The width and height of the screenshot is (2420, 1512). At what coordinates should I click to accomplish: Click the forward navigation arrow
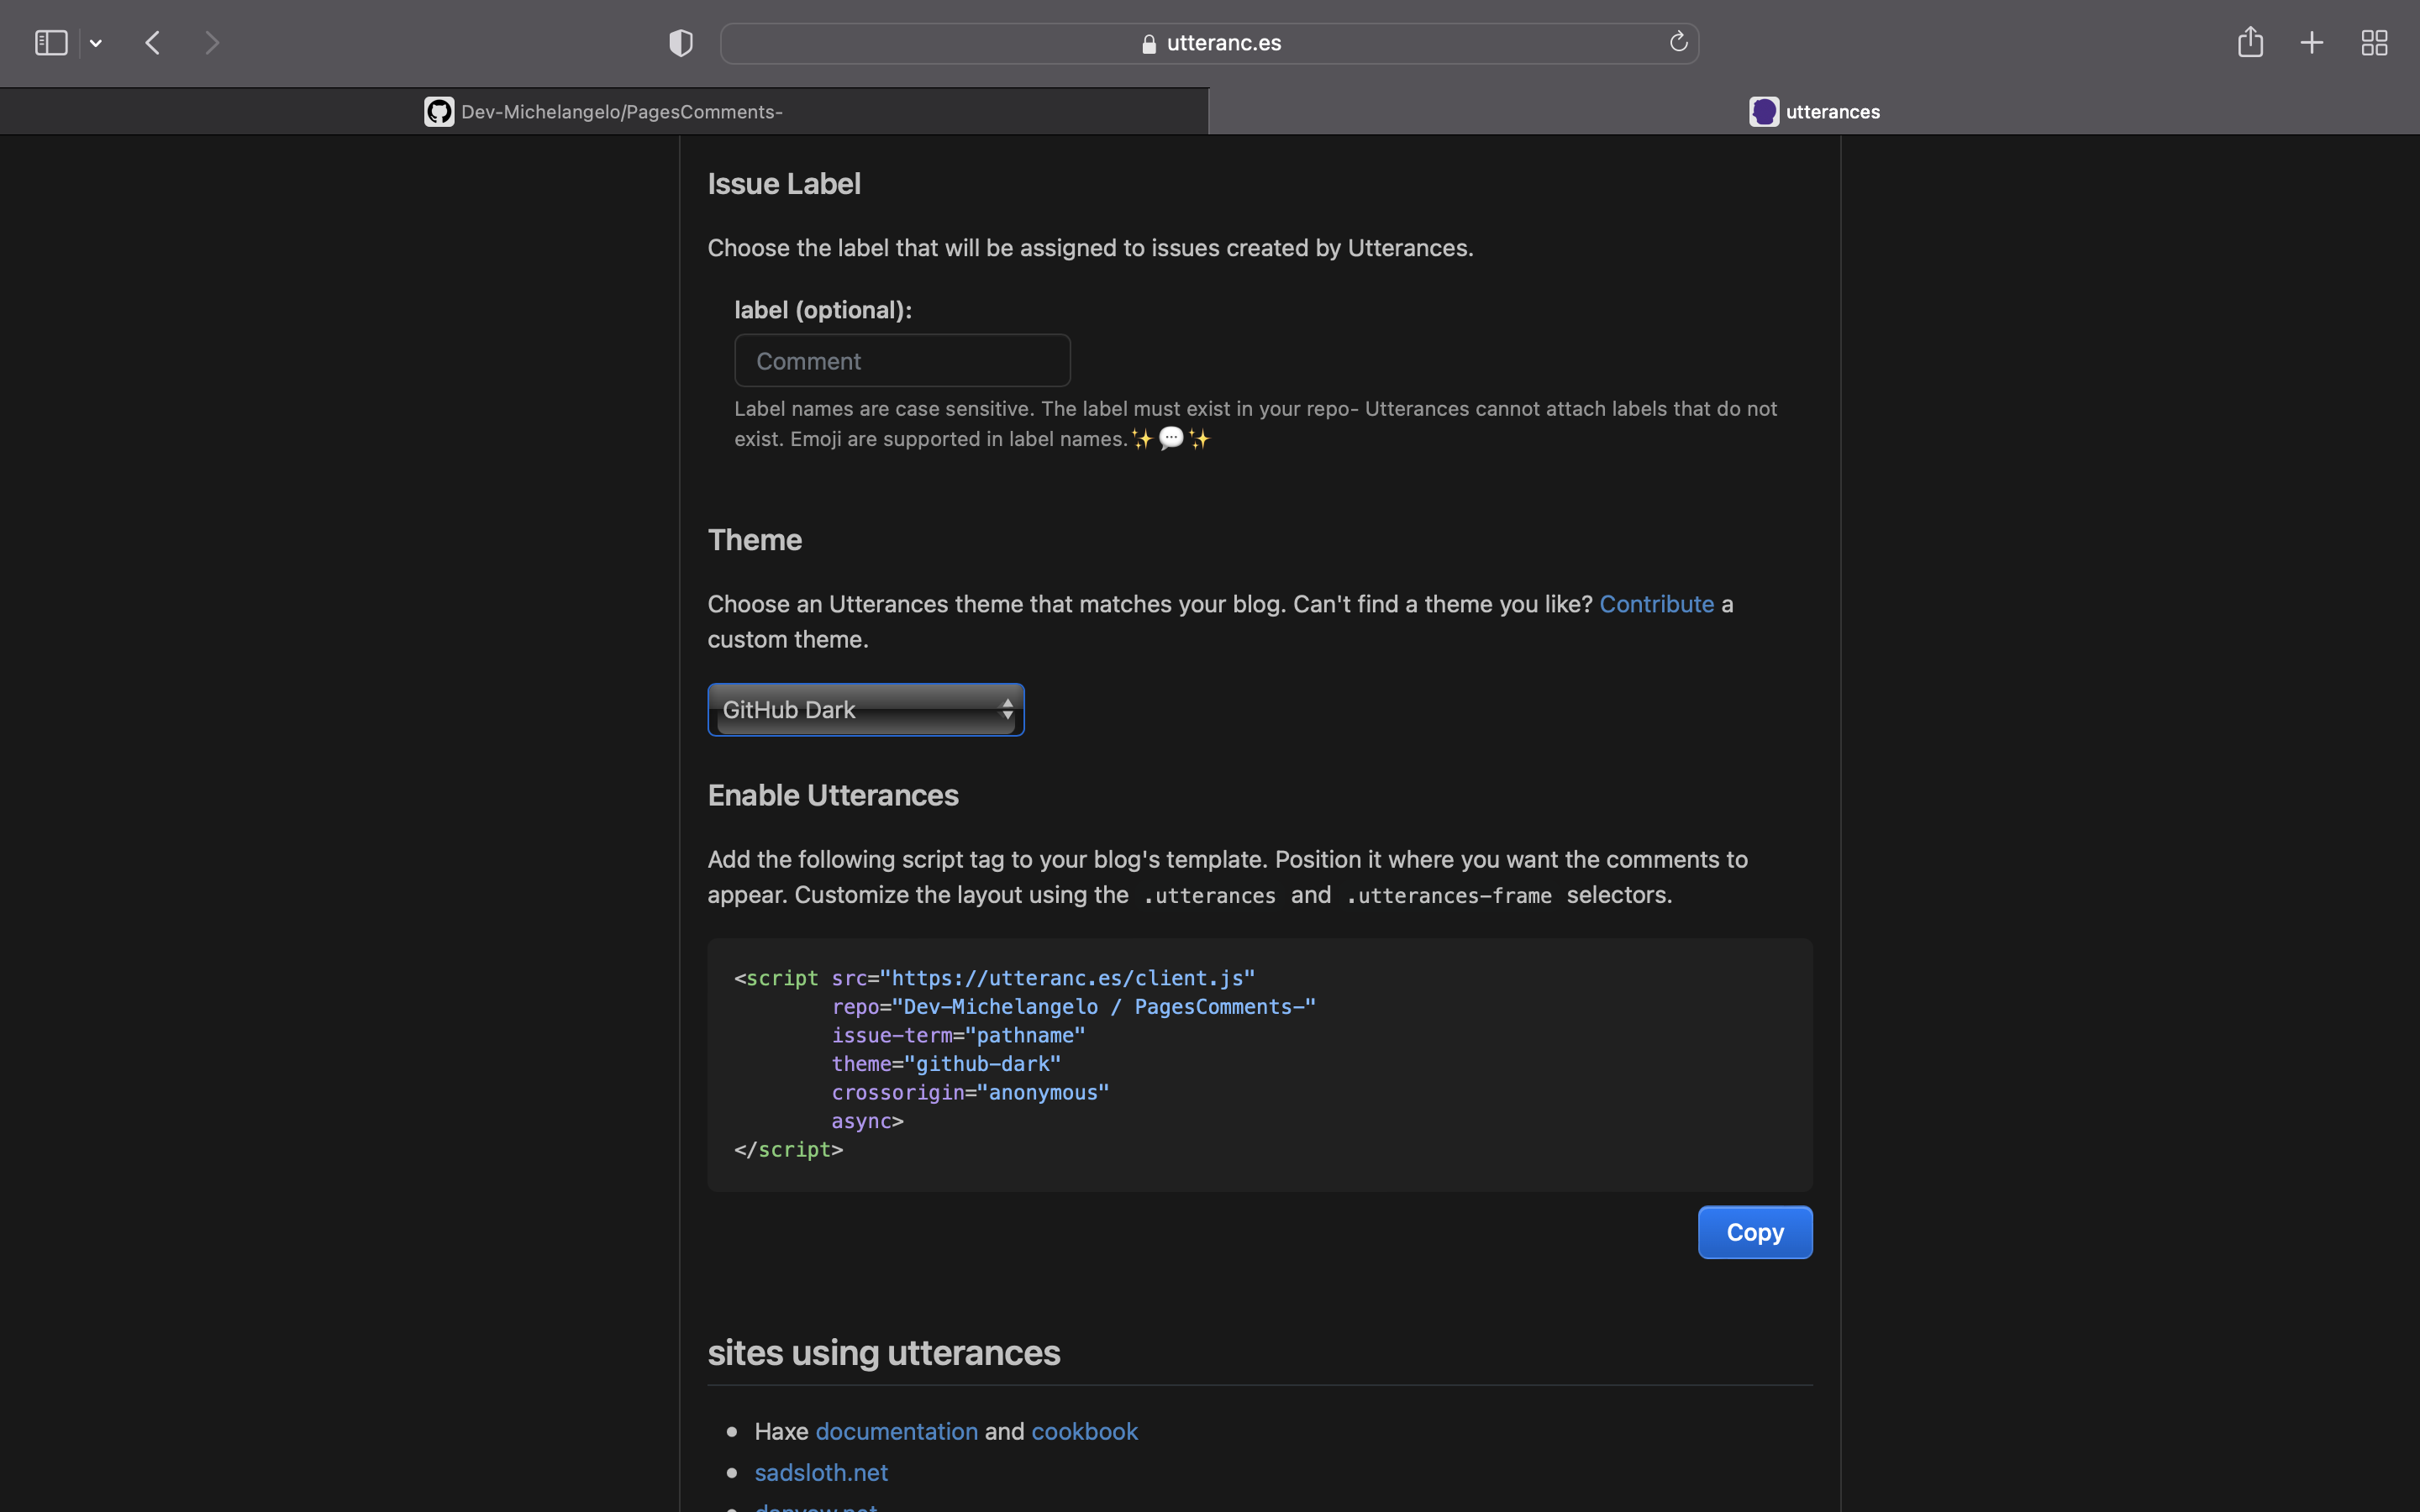pos(212,42)
